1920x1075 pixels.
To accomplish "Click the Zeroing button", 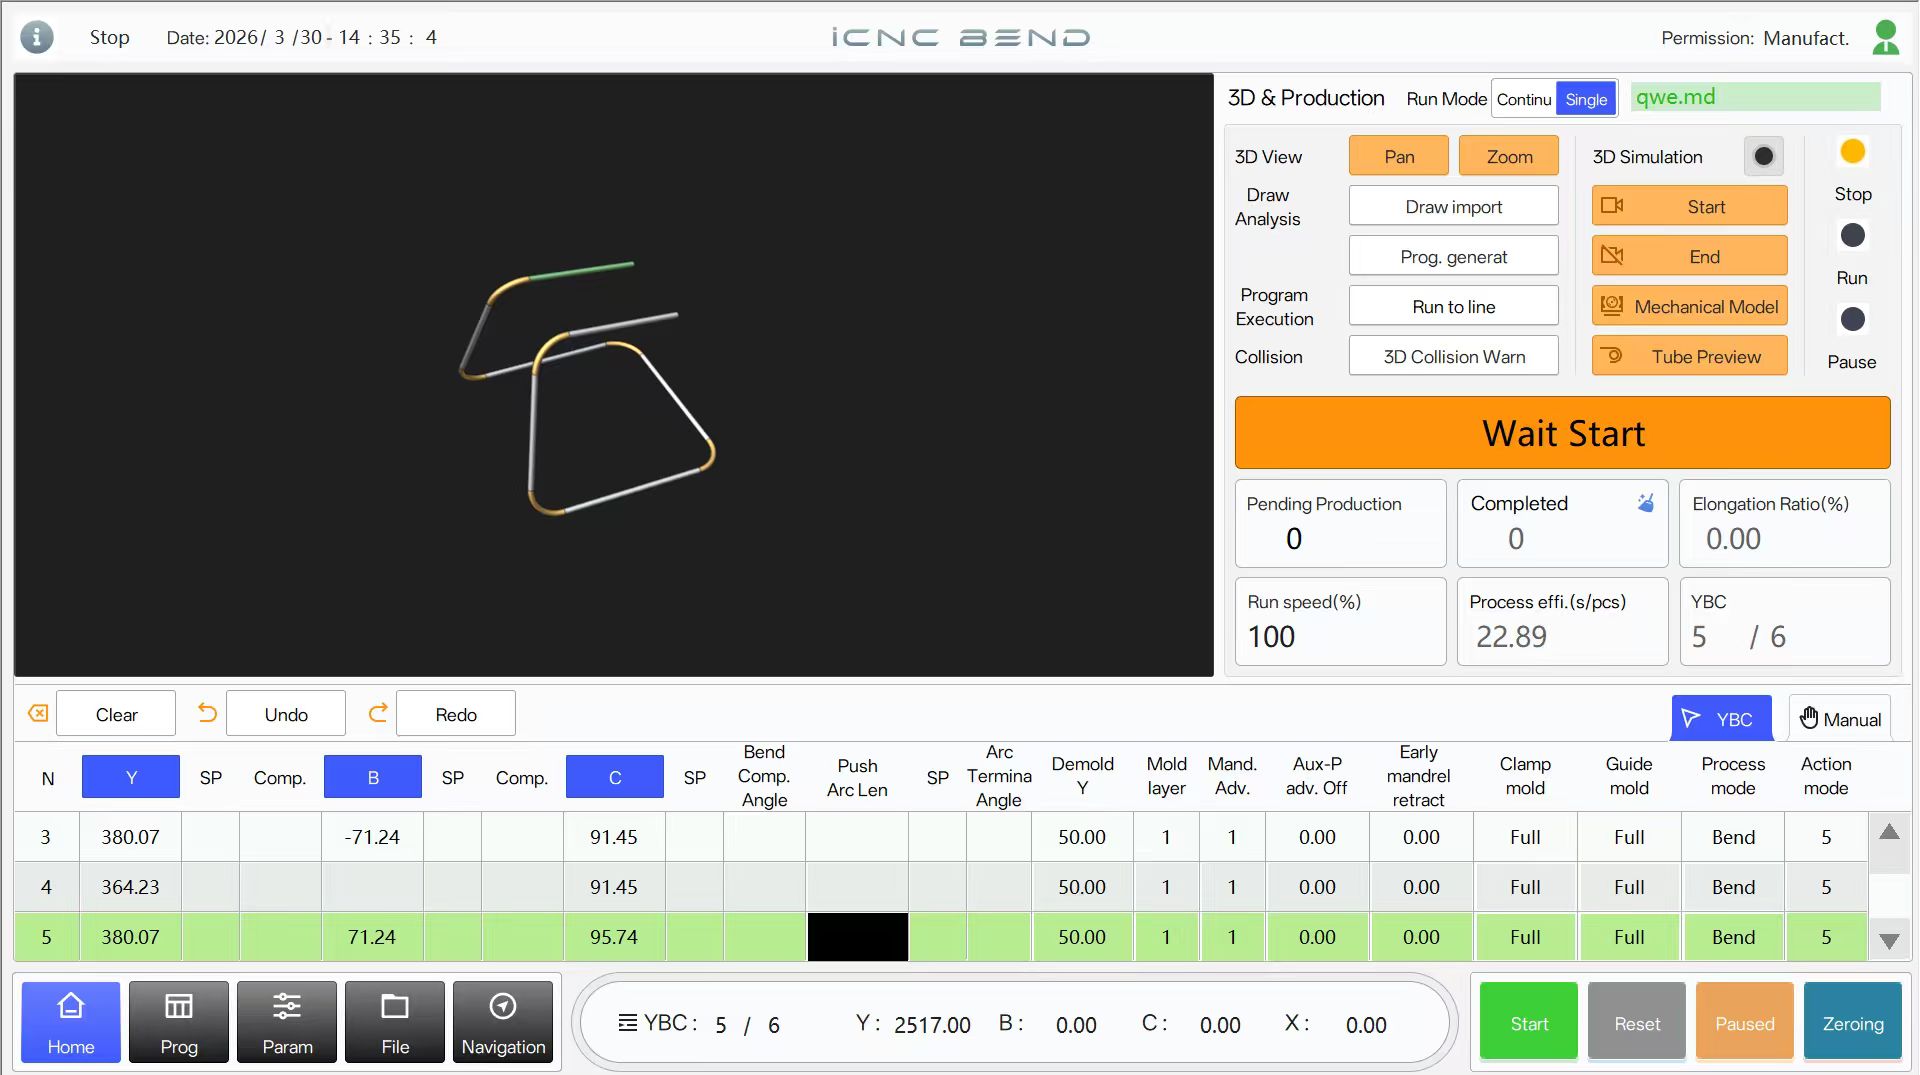I will click(1853, 1022).
